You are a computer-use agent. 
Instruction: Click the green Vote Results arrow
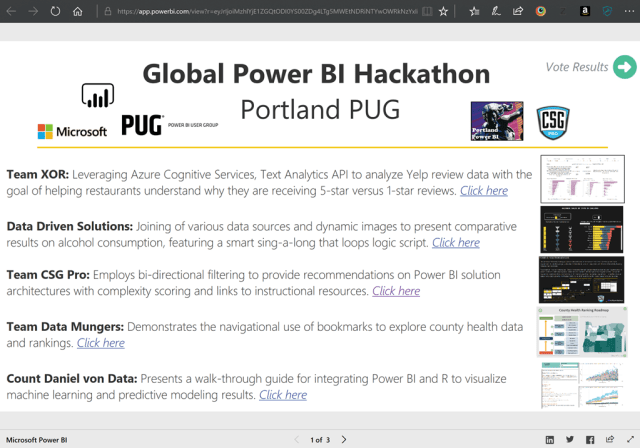click(x=624, y=67)
